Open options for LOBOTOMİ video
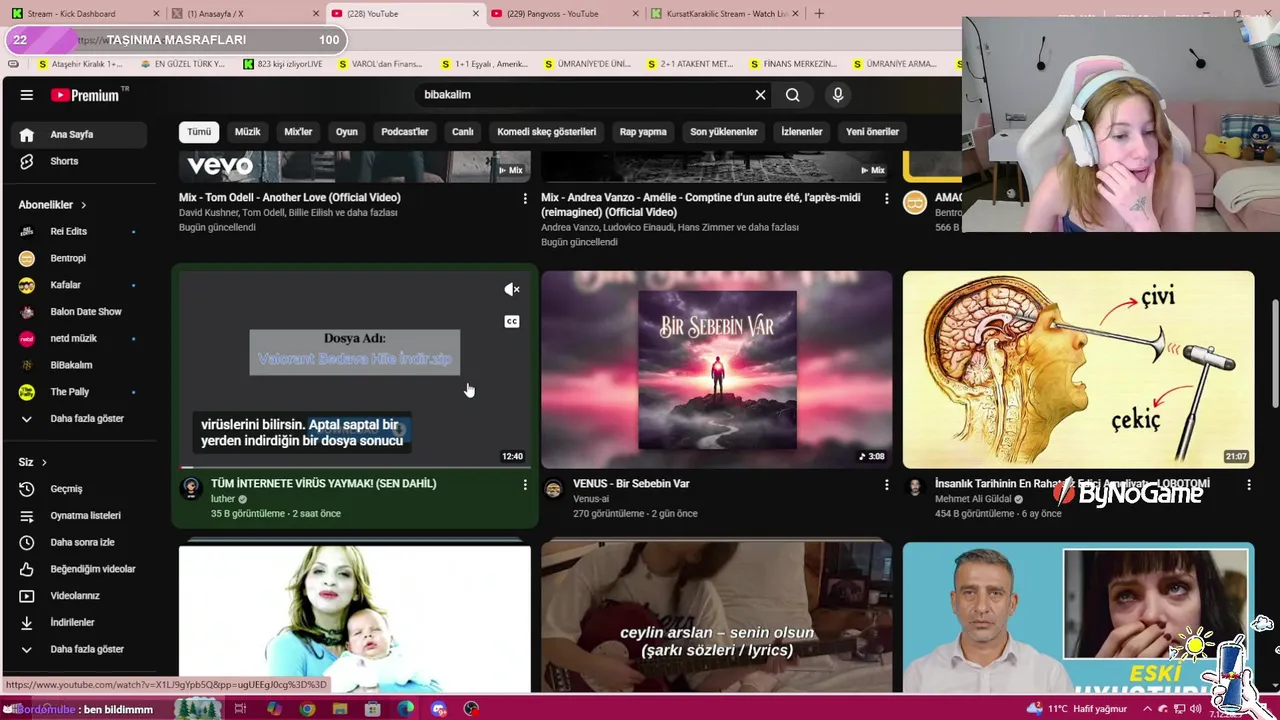Image resolution: width=1280 pixels, height=720 pixels. [1248, 485]
